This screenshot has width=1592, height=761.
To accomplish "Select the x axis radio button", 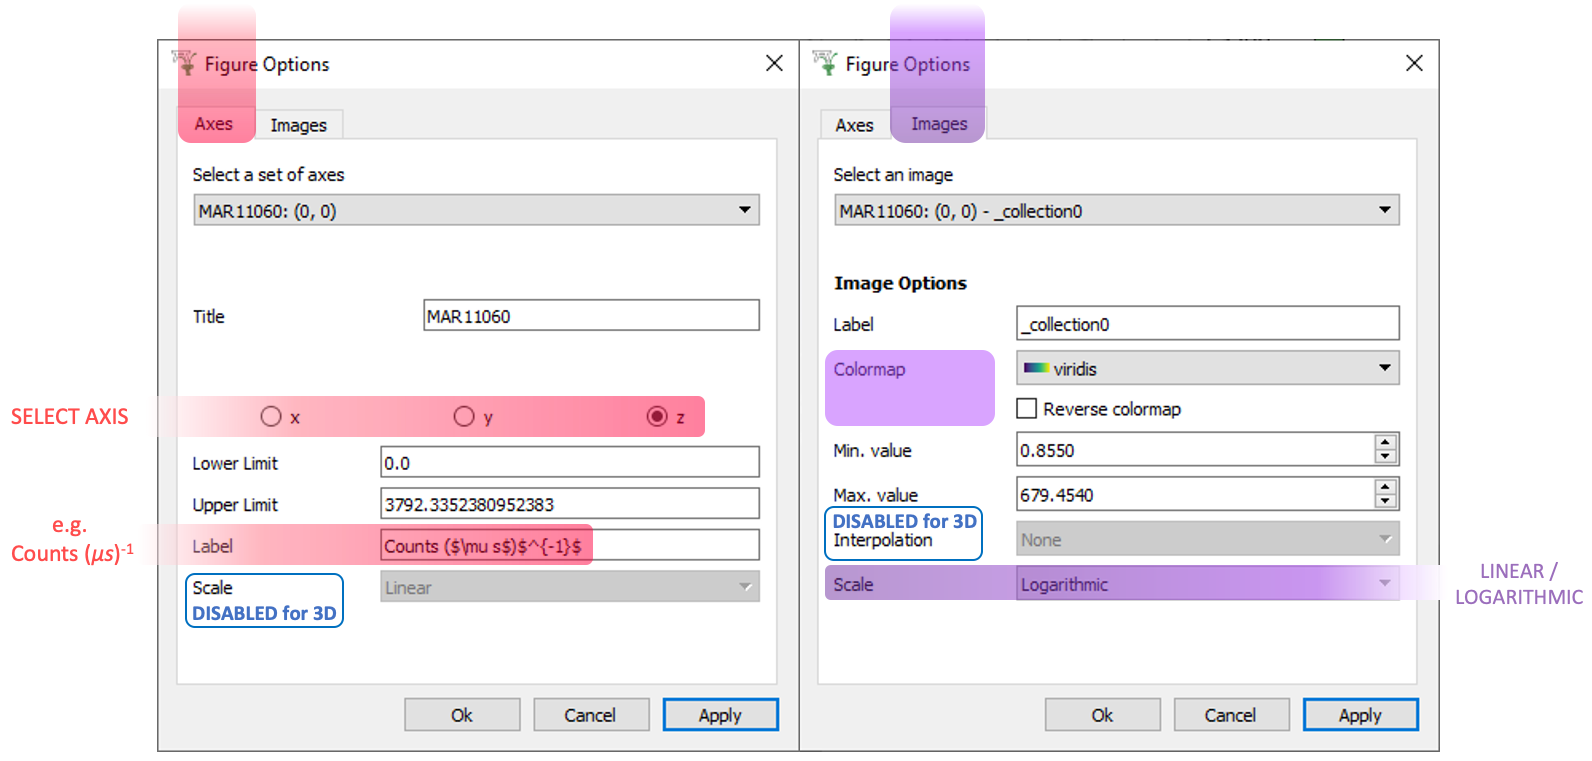I will (271, 417).
